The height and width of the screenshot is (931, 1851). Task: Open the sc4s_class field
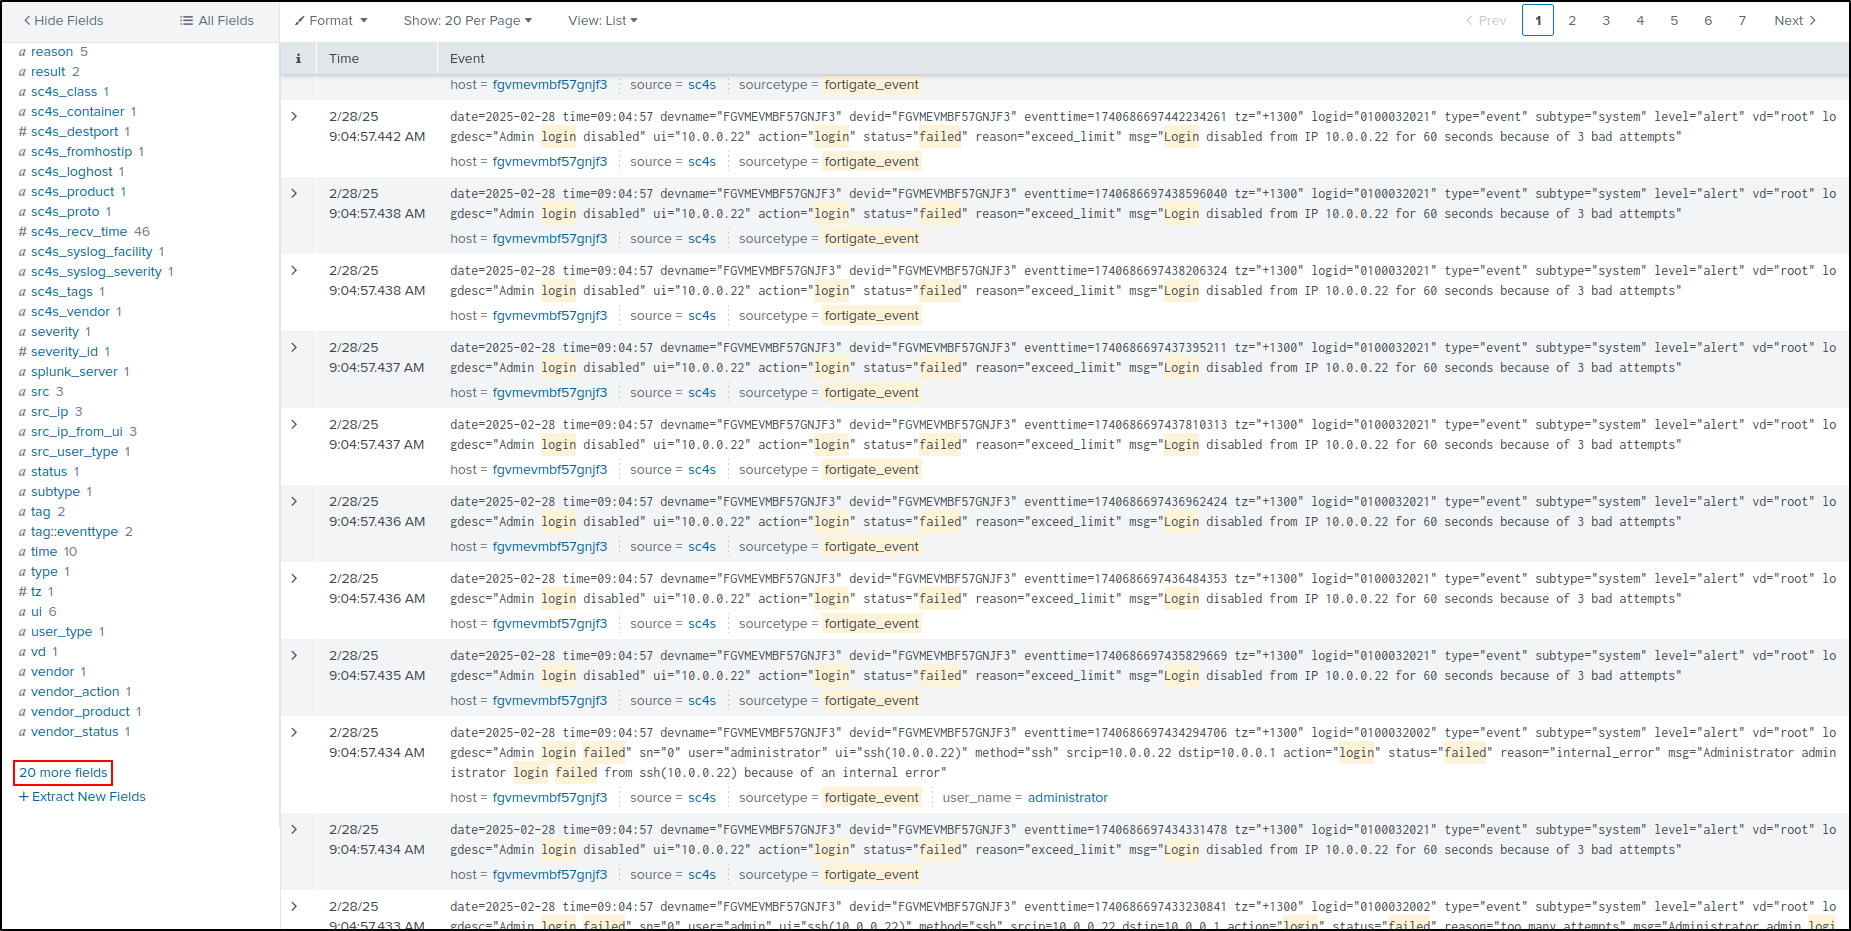(x=64, y=92)
